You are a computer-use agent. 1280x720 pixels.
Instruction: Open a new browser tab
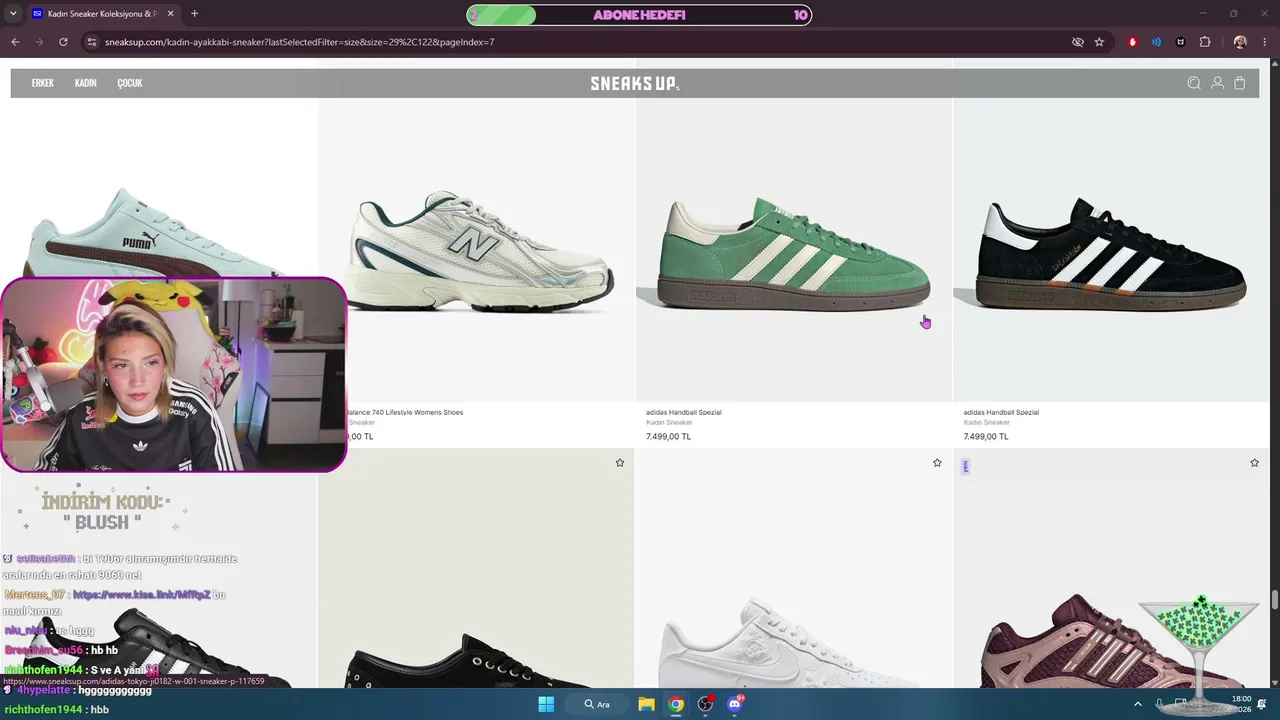coord(194,14)
